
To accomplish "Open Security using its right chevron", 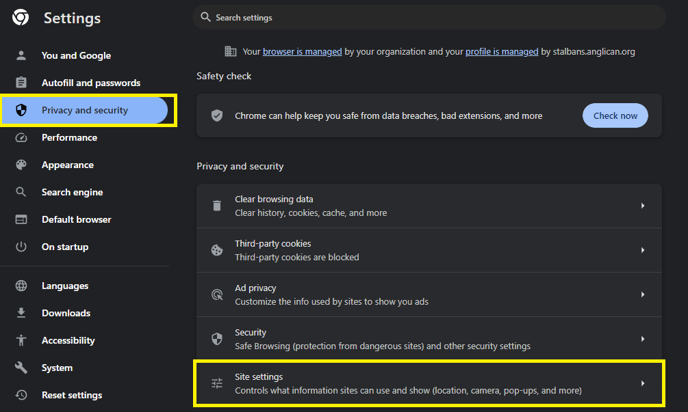I will pyautogui.click(x=642, y=339).
